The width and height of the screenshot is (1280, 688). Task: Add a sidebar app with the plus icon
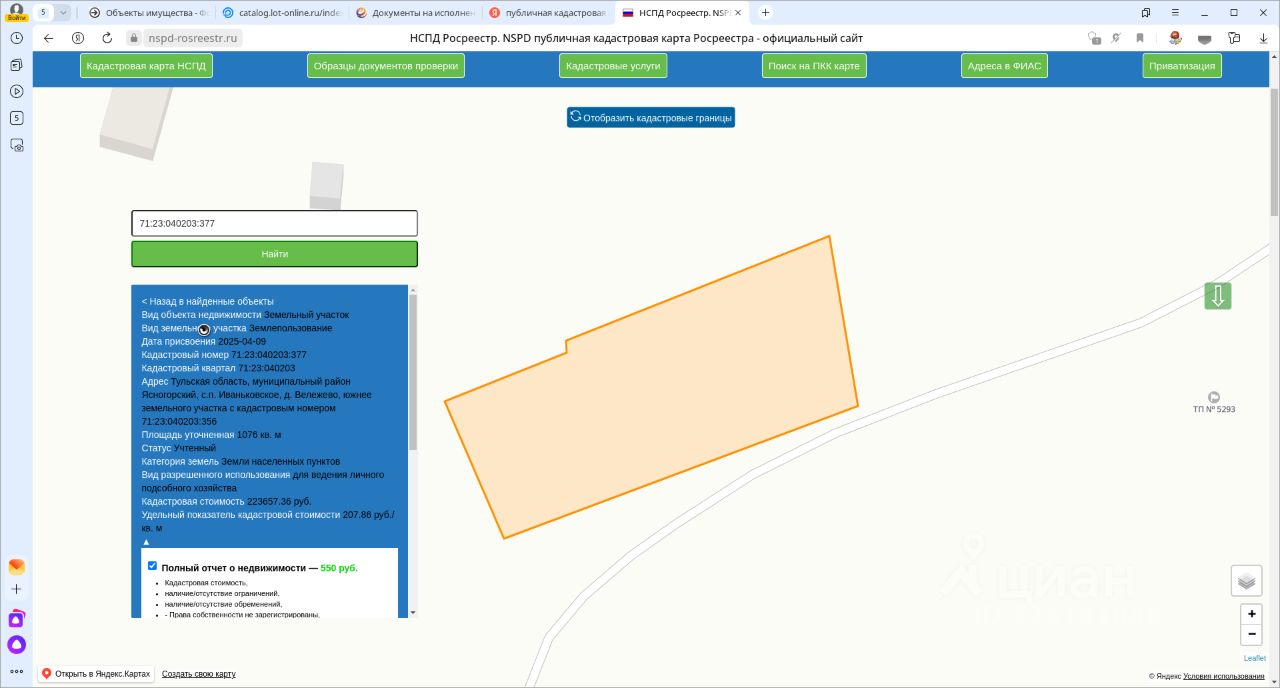pyautogui.click(x=16, y=590)
